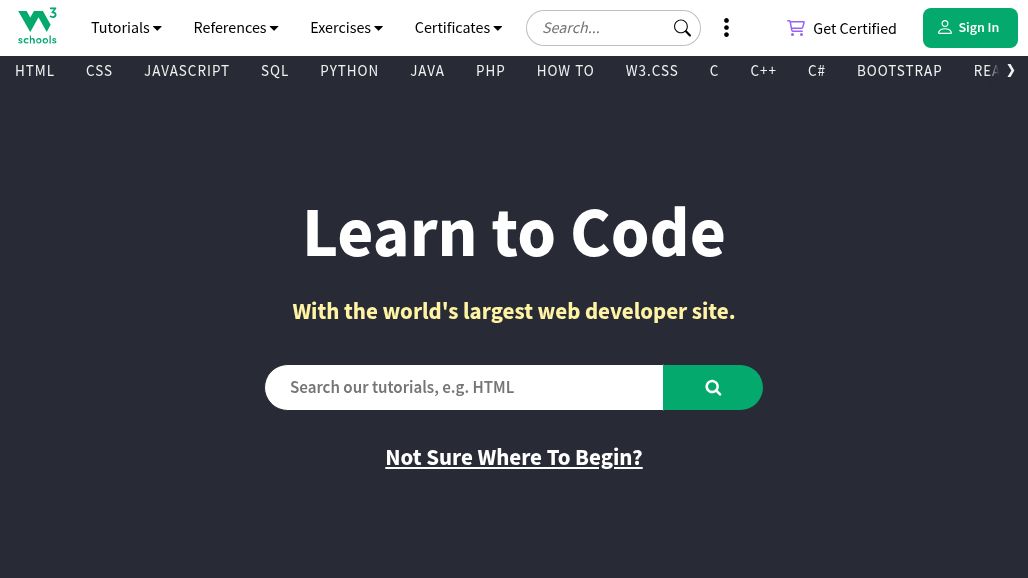This screenshot has width=1028, height=578.
Task: Expand the Exercises dropdown
Action: (x=346, y=28)
